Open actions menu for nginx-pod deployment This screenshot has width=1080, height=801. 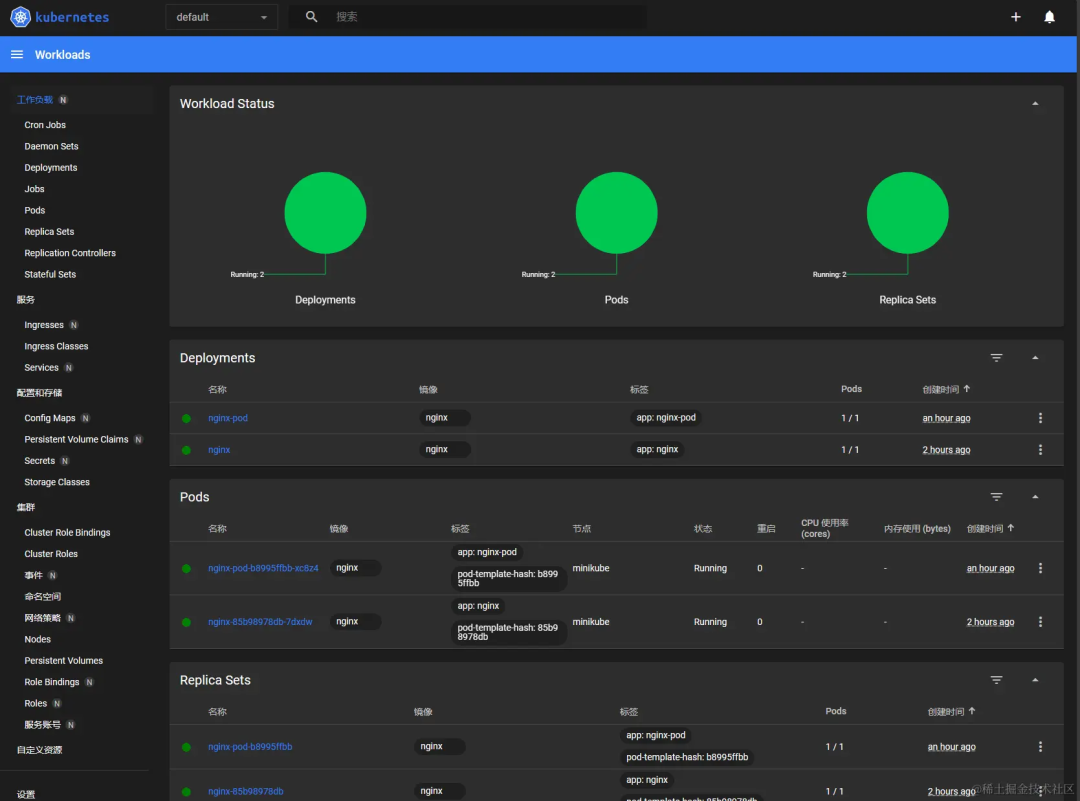(1040, 418)
